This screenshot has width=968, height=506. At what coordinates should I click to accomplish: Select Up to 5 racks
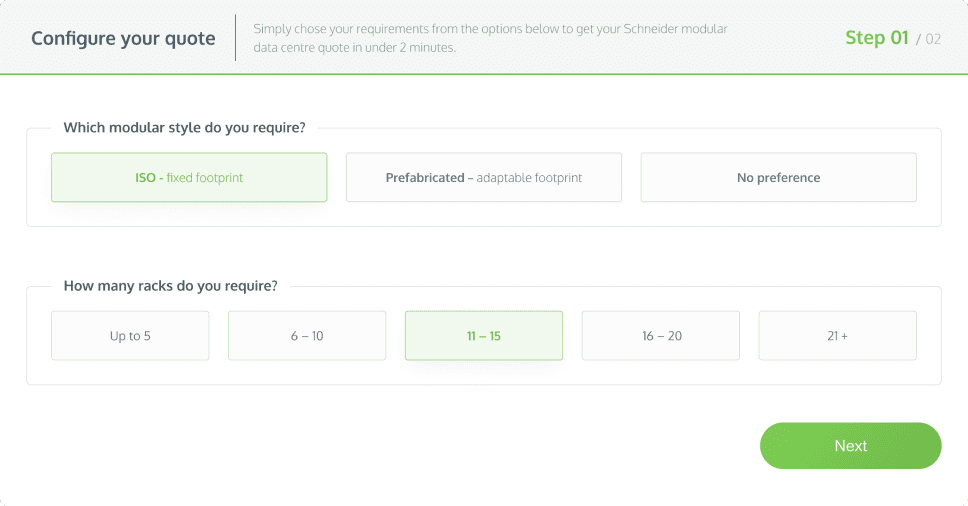(130, 336)
